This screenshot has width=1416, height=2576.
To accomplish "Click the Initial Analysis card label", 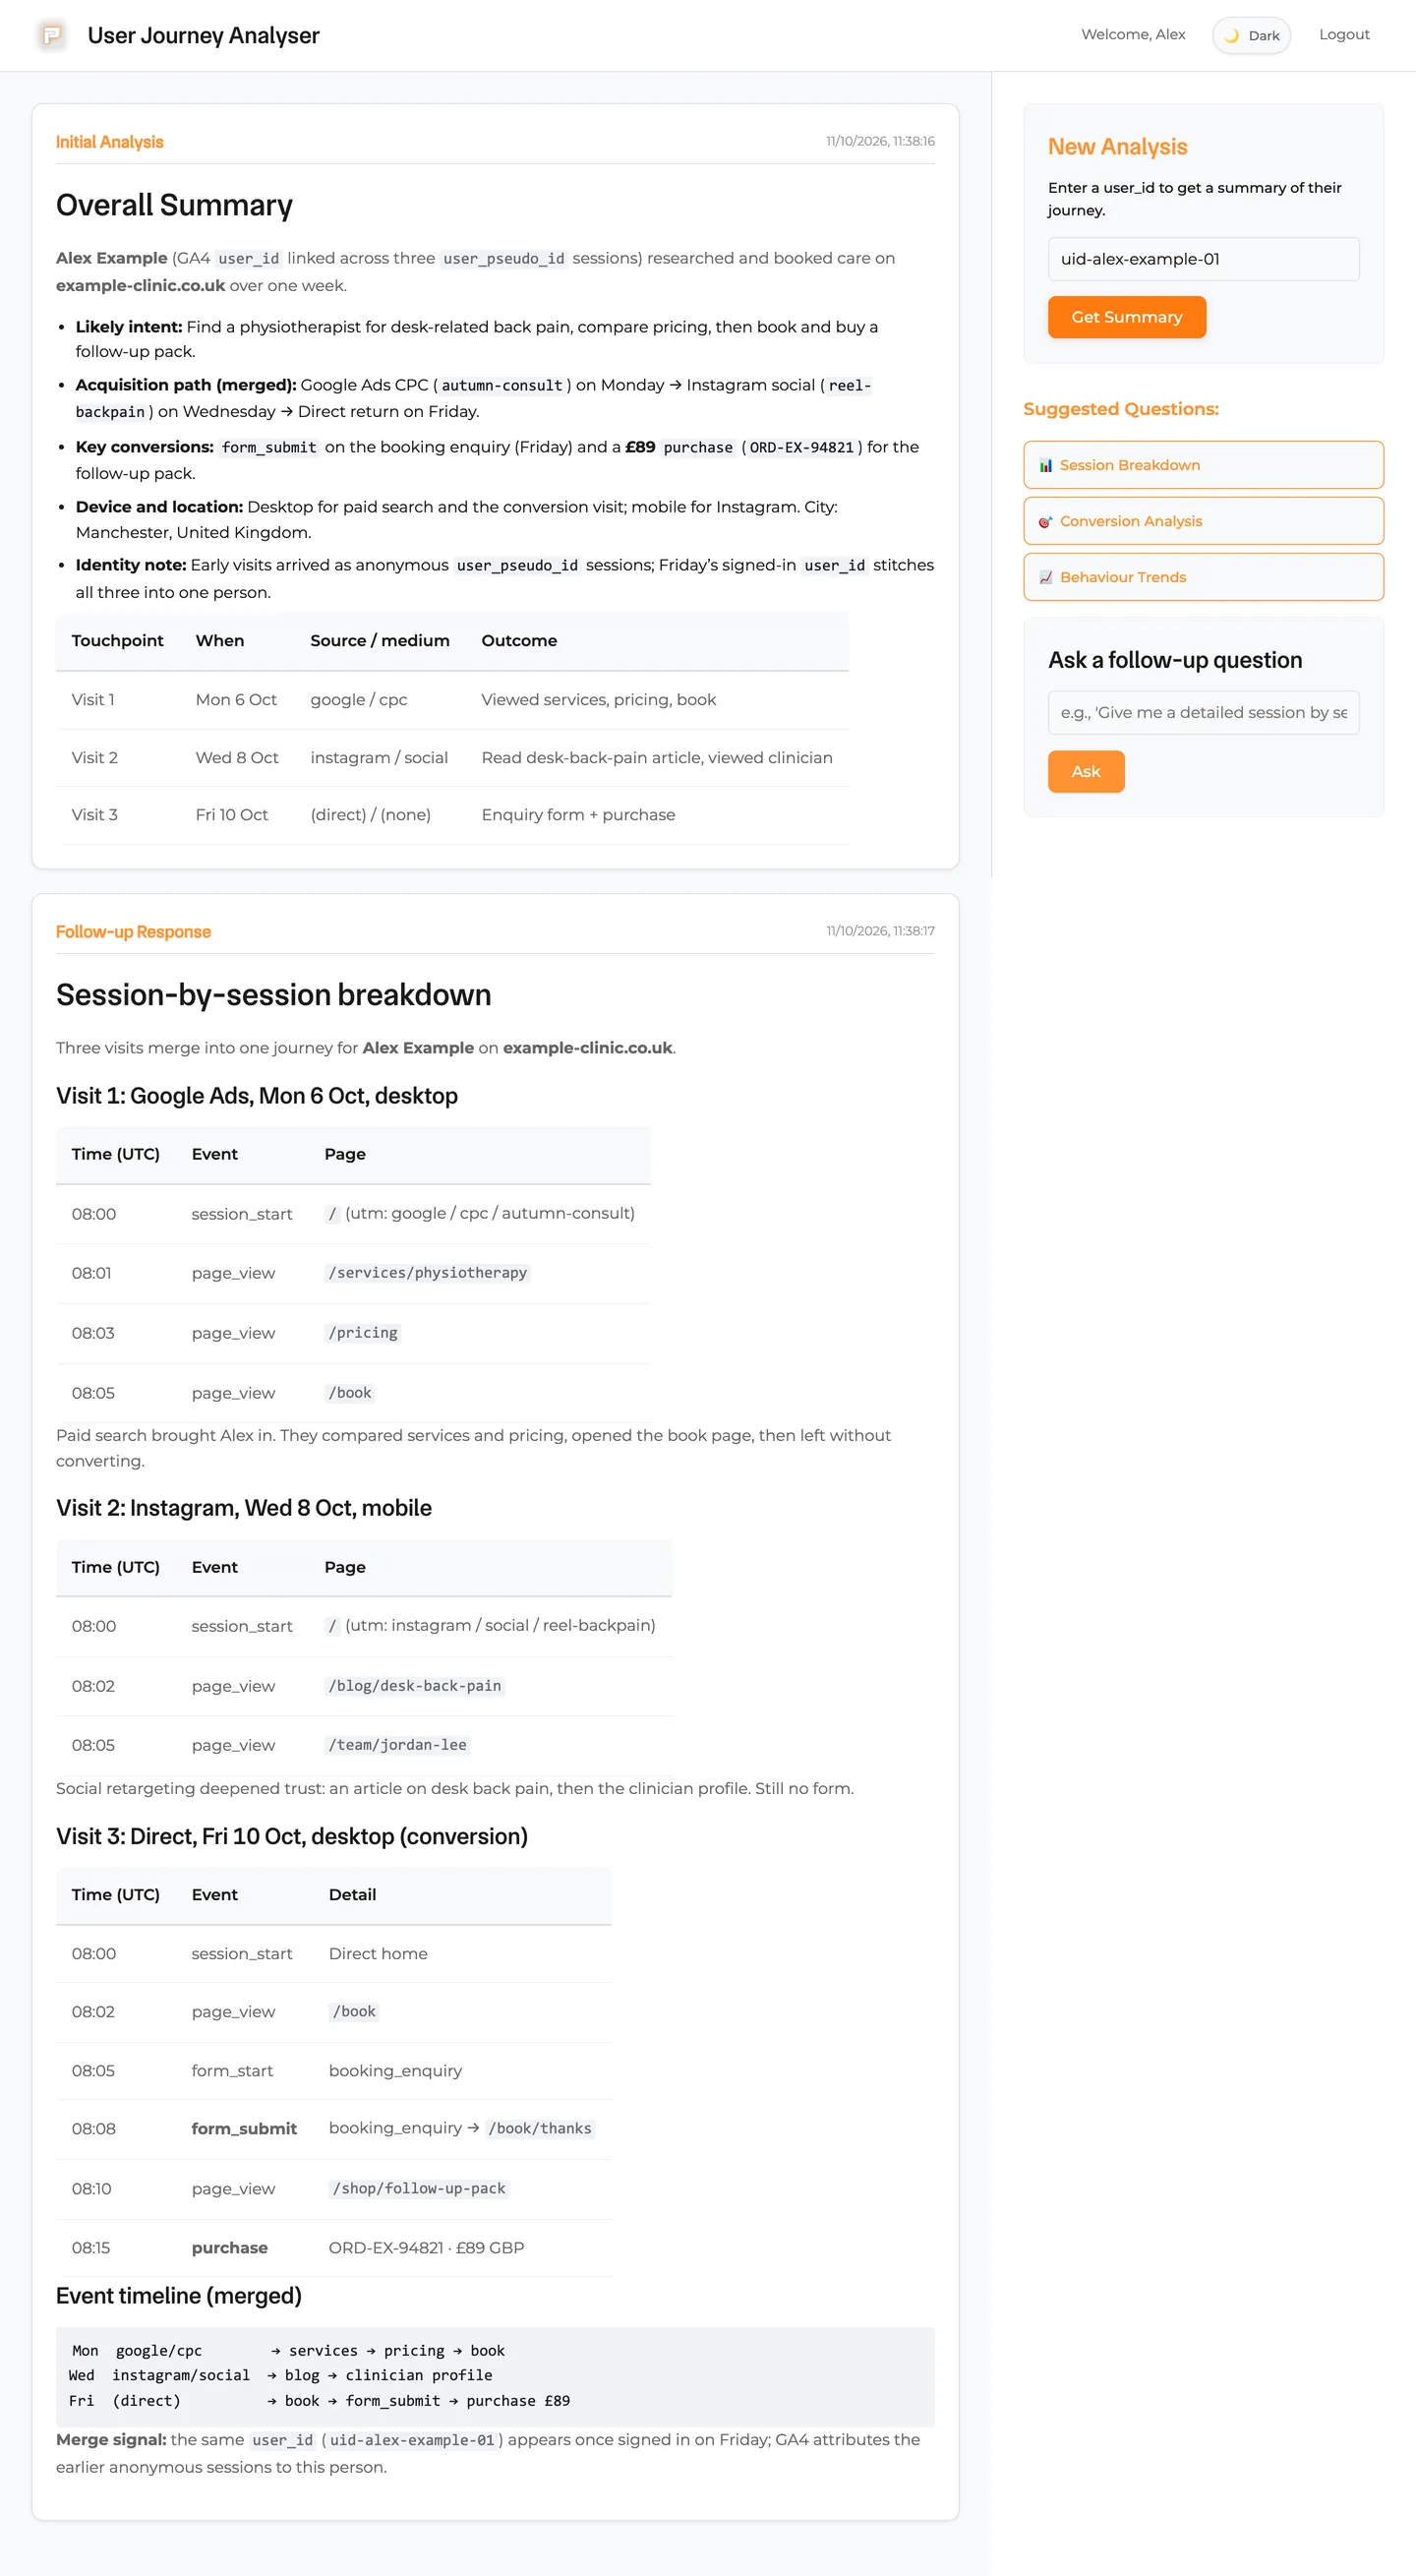I will [109, 142].
